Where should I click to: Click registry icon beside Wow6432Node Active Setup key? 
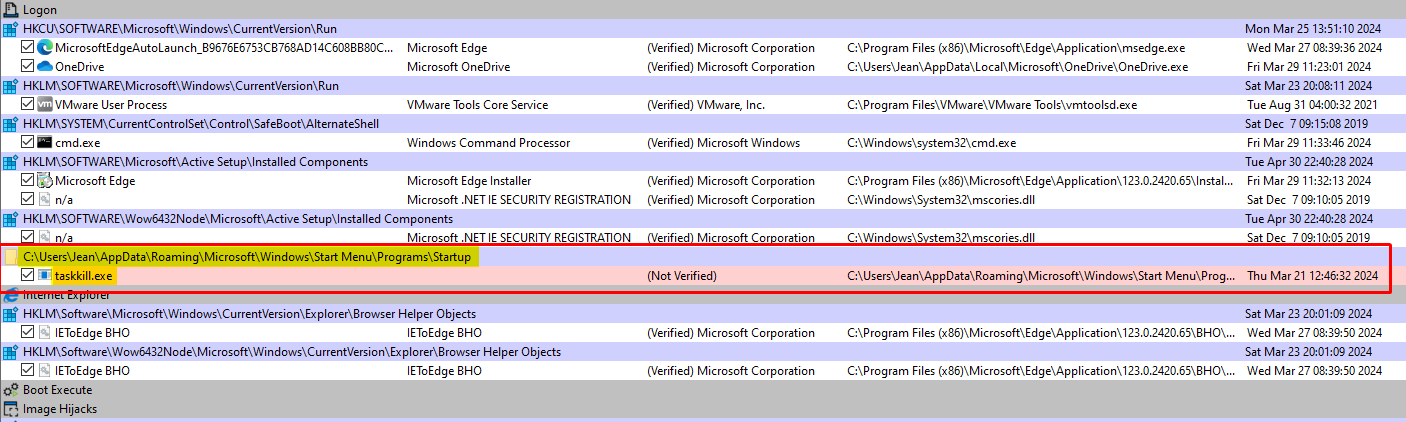pyautogui.click(x=10, y=218)
